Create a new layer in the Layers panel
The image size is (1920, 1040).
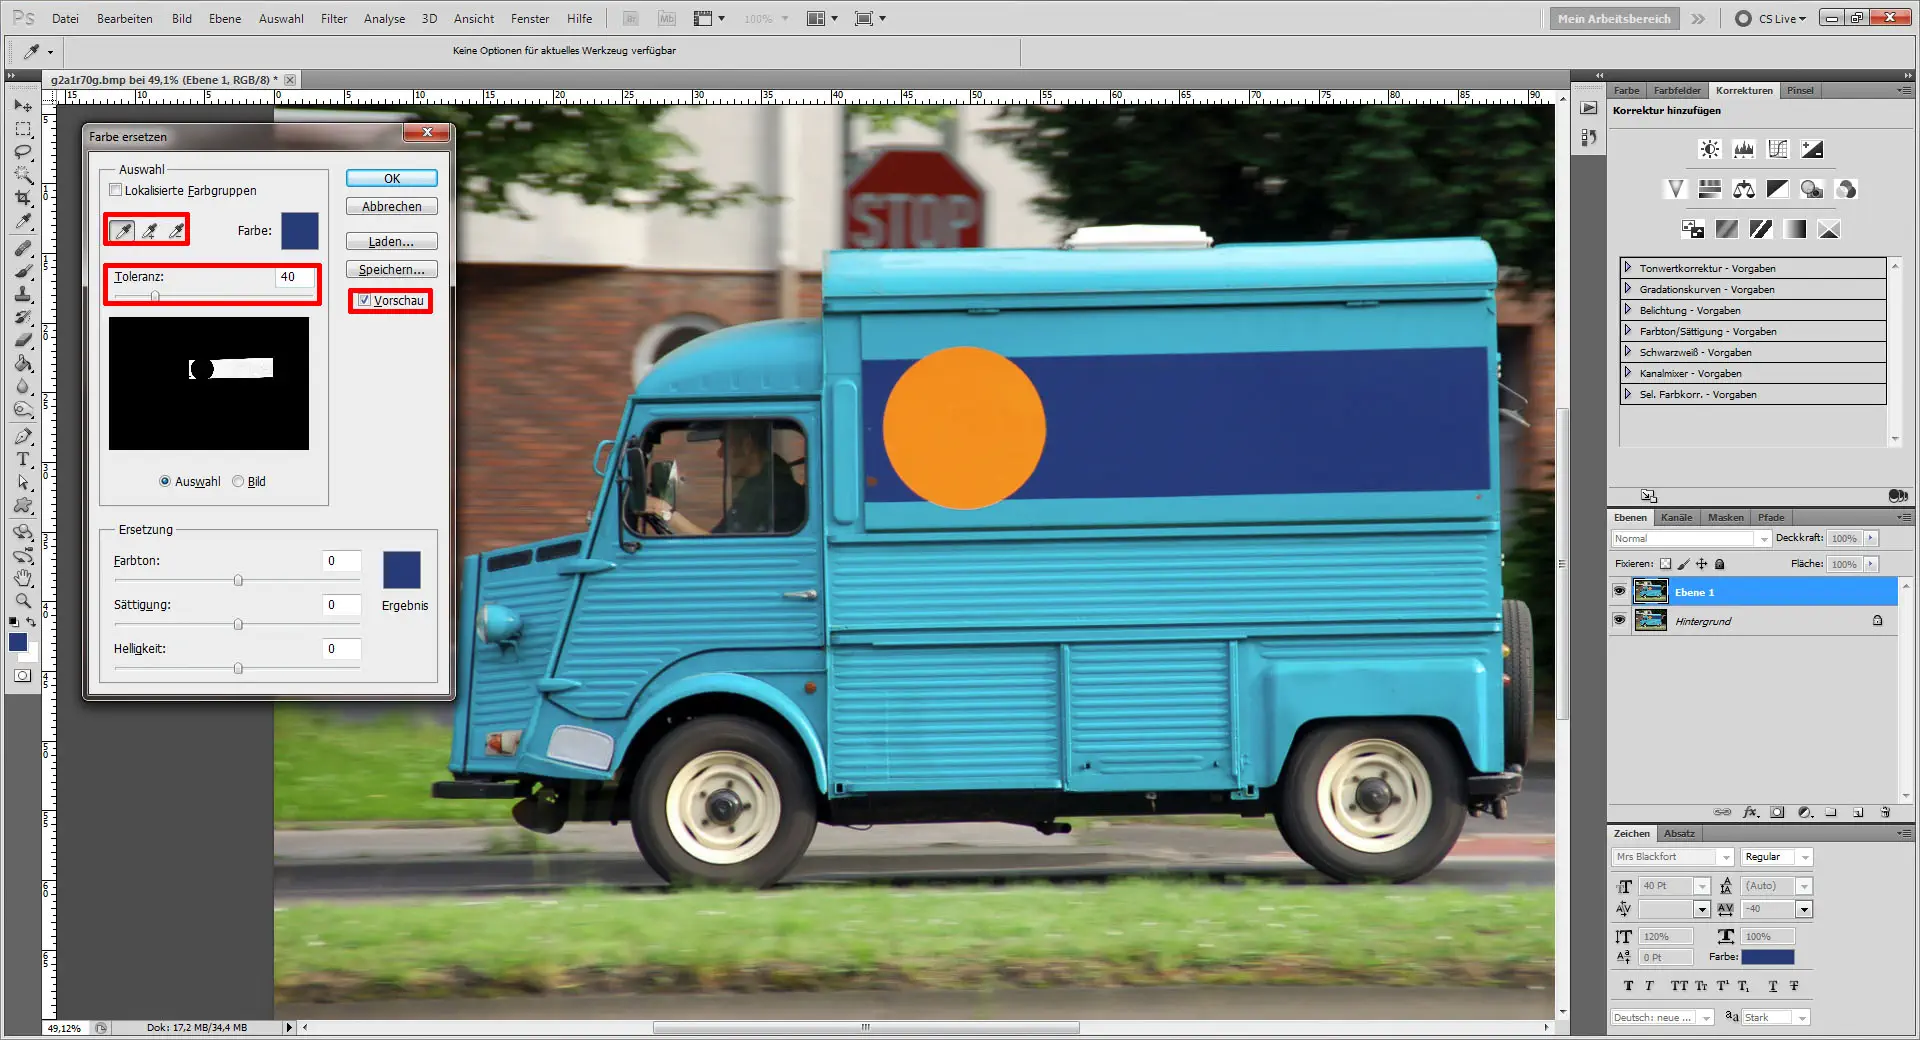click(1858, 812)
